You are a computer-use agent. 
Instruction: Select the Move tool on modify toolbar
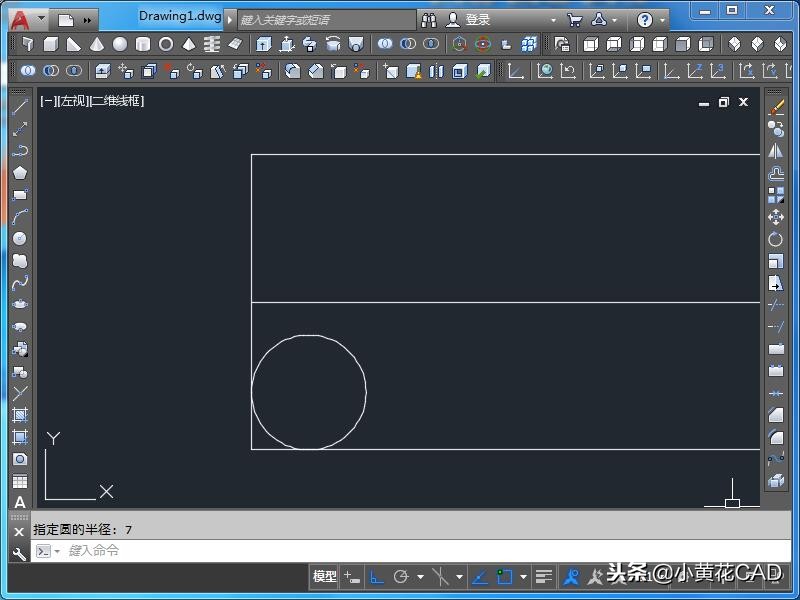click(x=776, y=217)
